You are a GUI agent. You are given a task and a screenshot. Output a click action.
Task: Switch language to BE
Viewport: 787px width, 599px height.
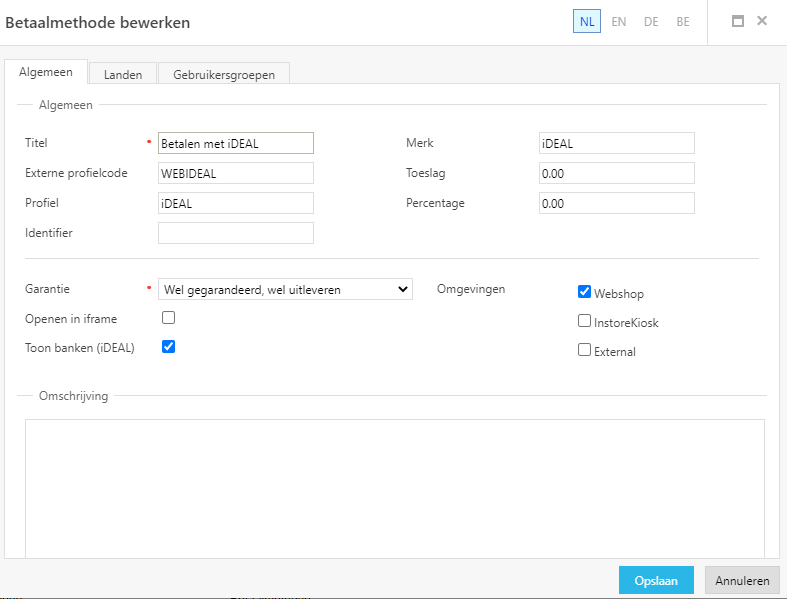pyautogui.click(x=683, y=22)
